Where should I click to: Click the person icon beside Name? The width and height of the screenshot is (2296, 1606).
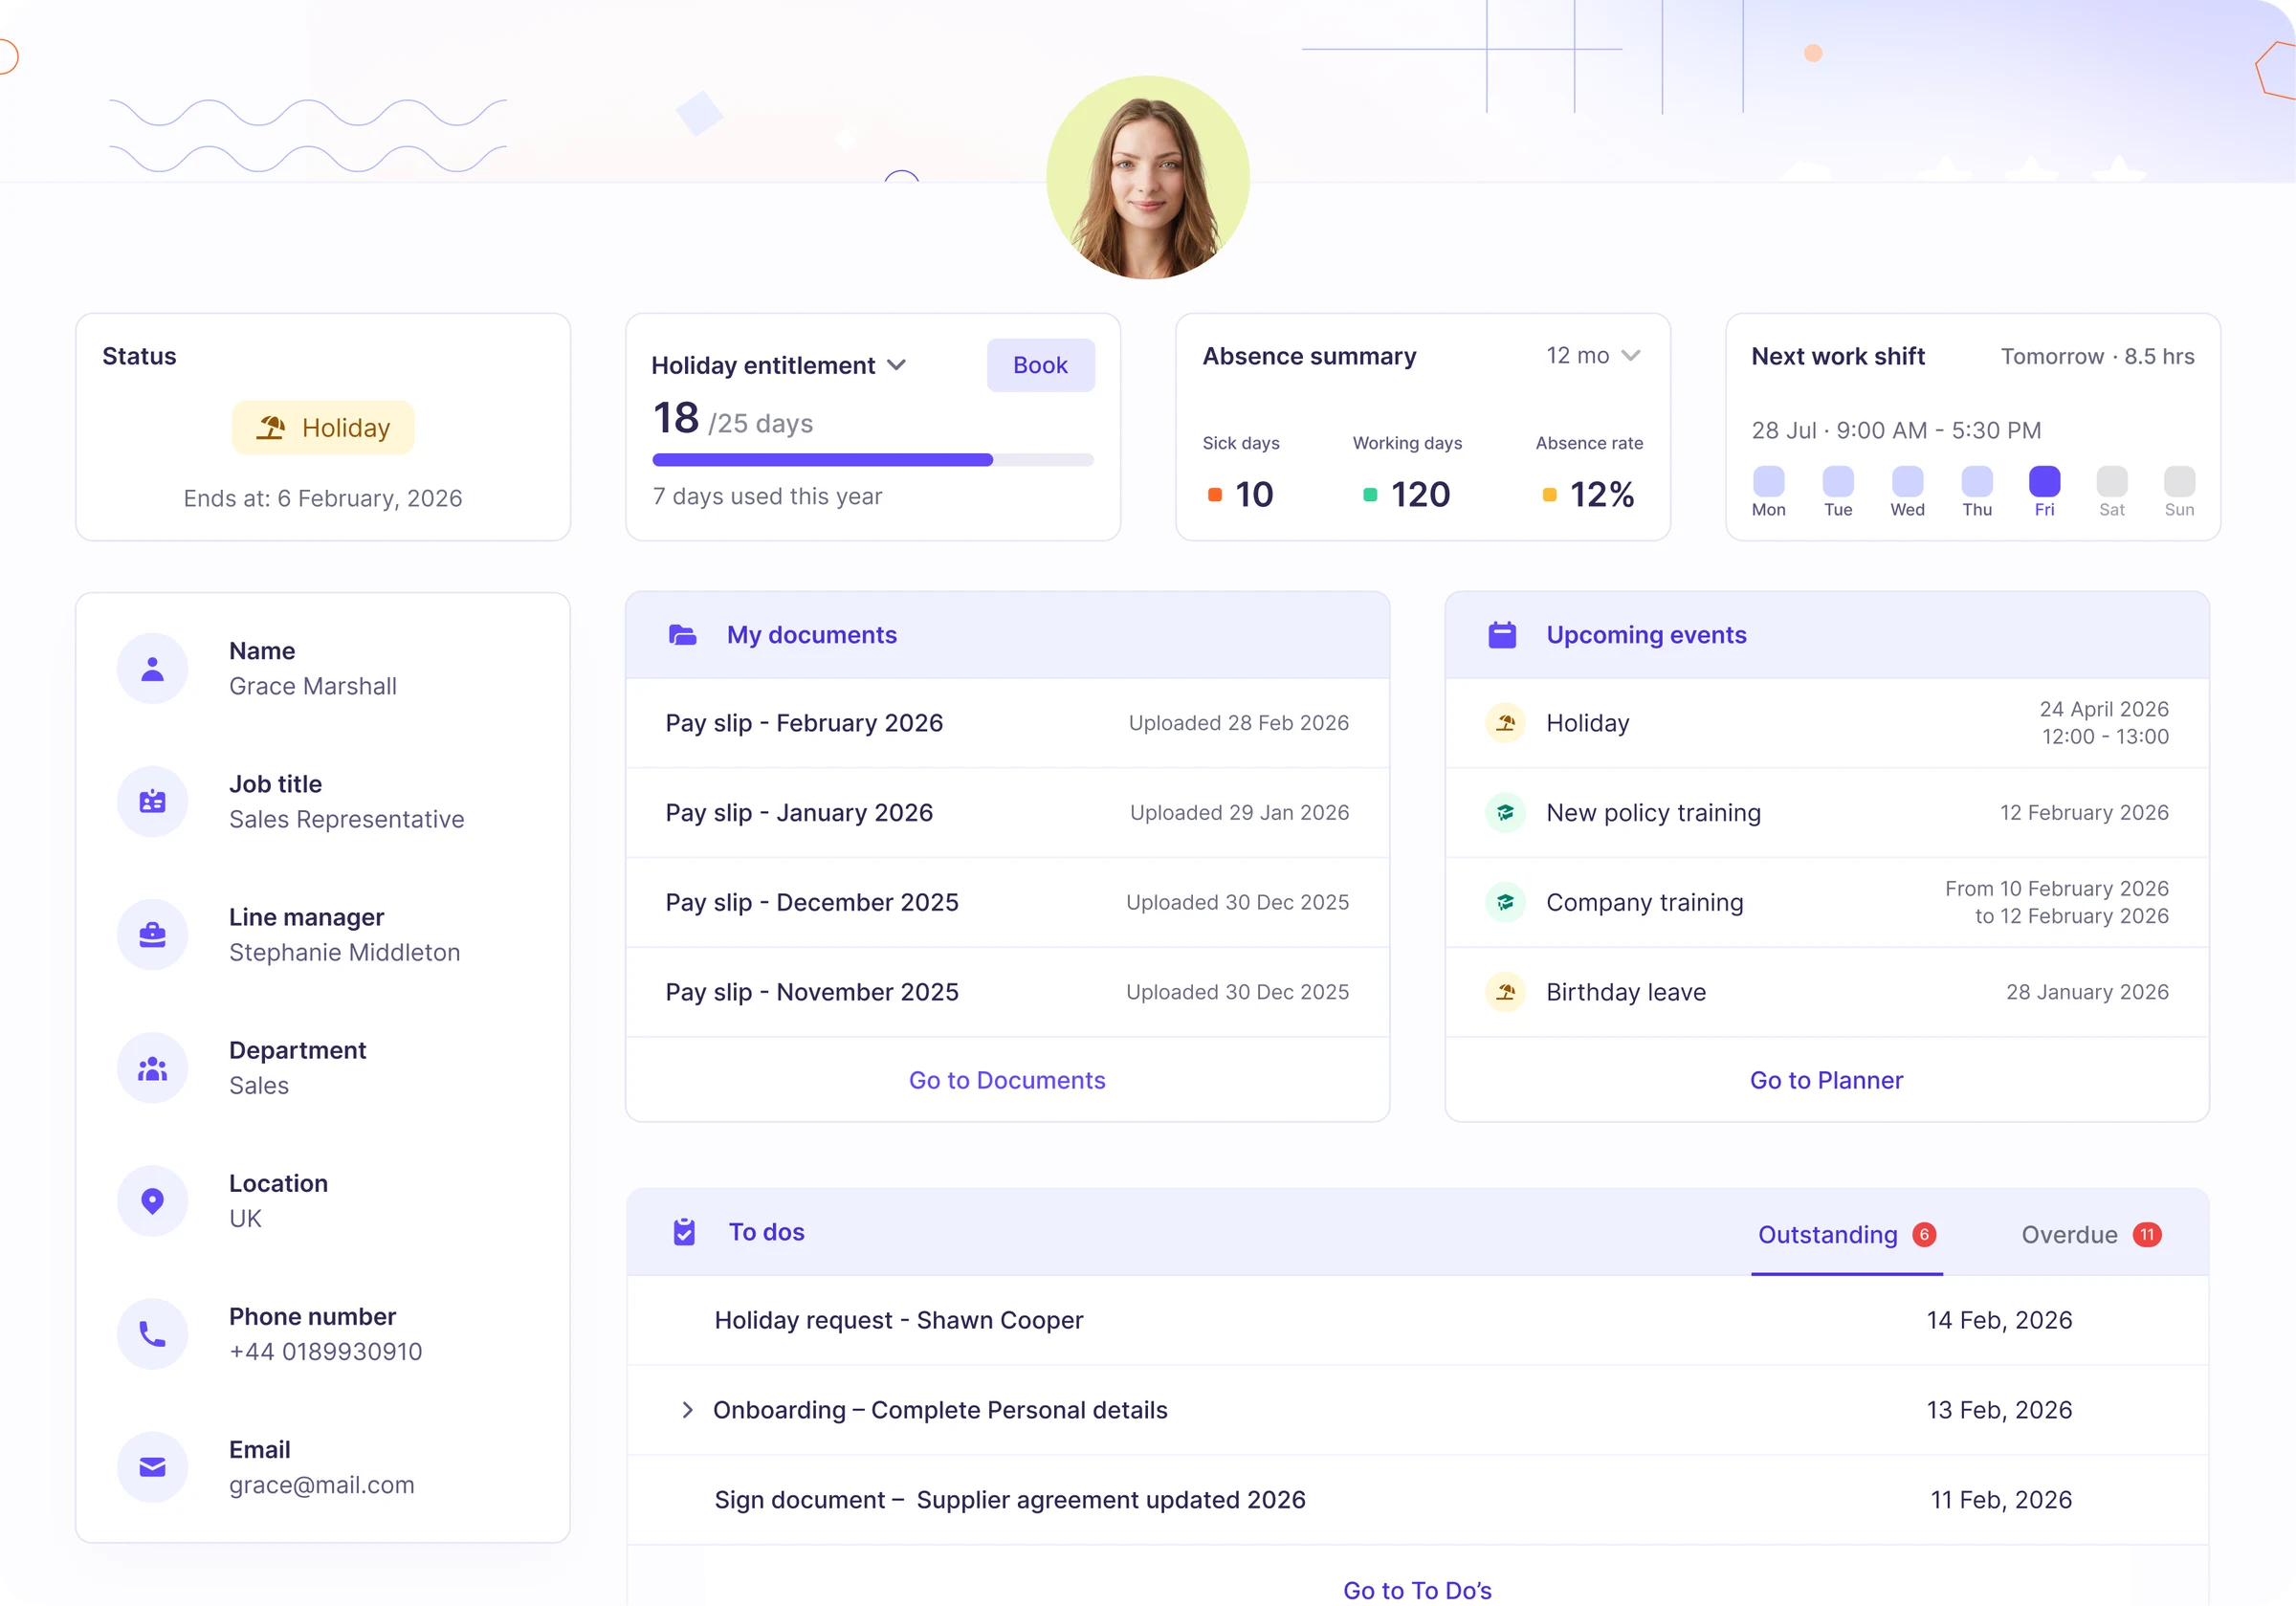pos(152,668)
